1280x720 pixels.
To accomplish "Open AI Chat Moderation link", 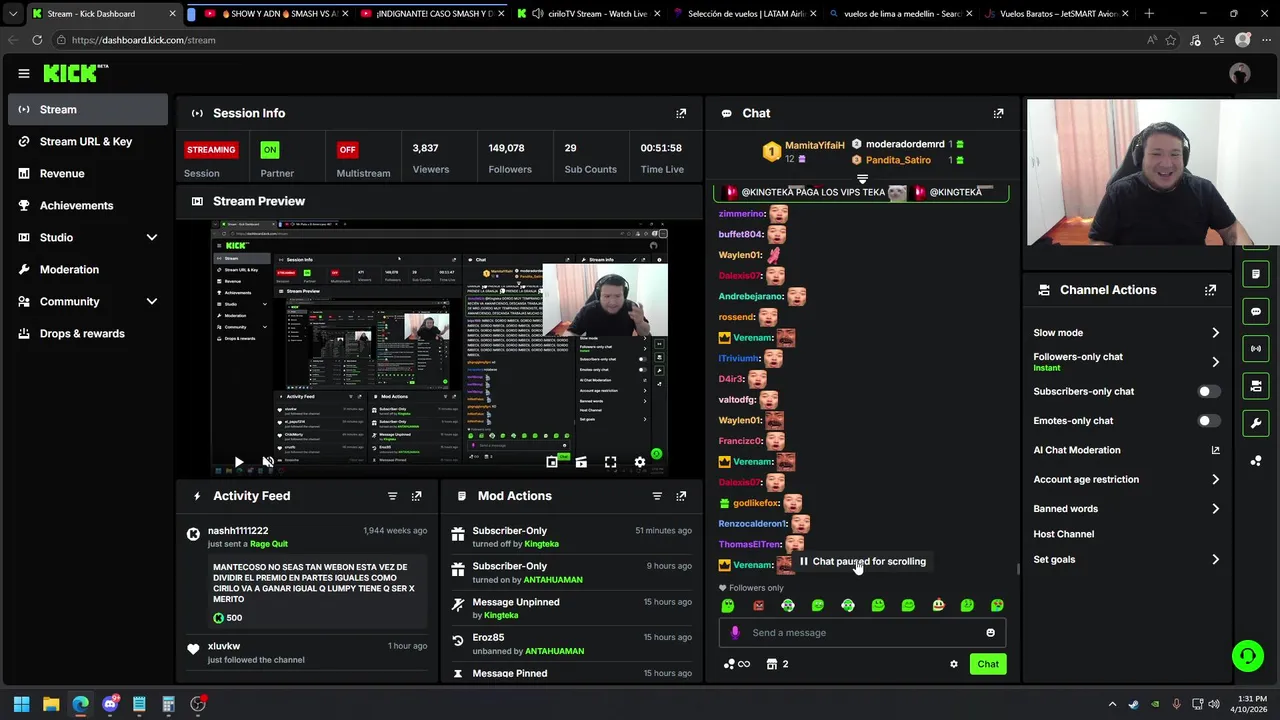I will [1126, 450].
